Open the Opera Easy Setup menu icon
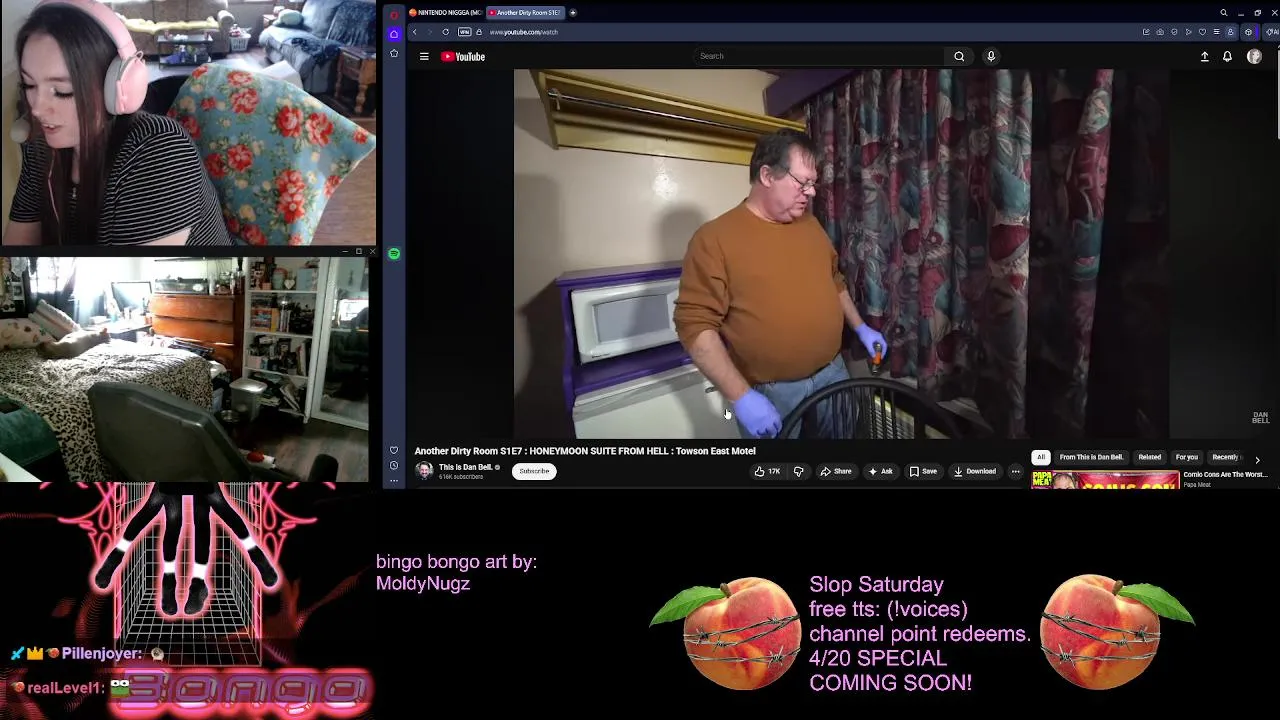This screenshot has height=720, width=1280. click(x=1216, y=32)
